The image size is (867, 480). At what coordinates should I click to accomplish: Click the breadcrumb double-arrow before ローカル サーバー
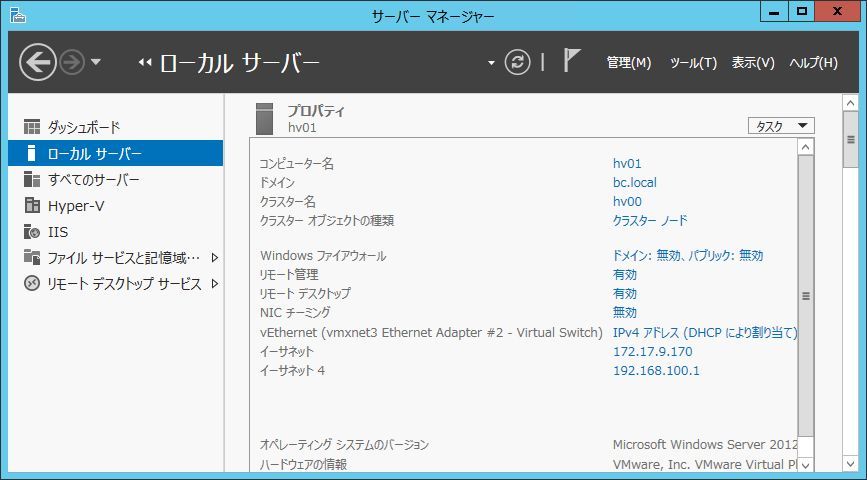(x=145, y=62)
